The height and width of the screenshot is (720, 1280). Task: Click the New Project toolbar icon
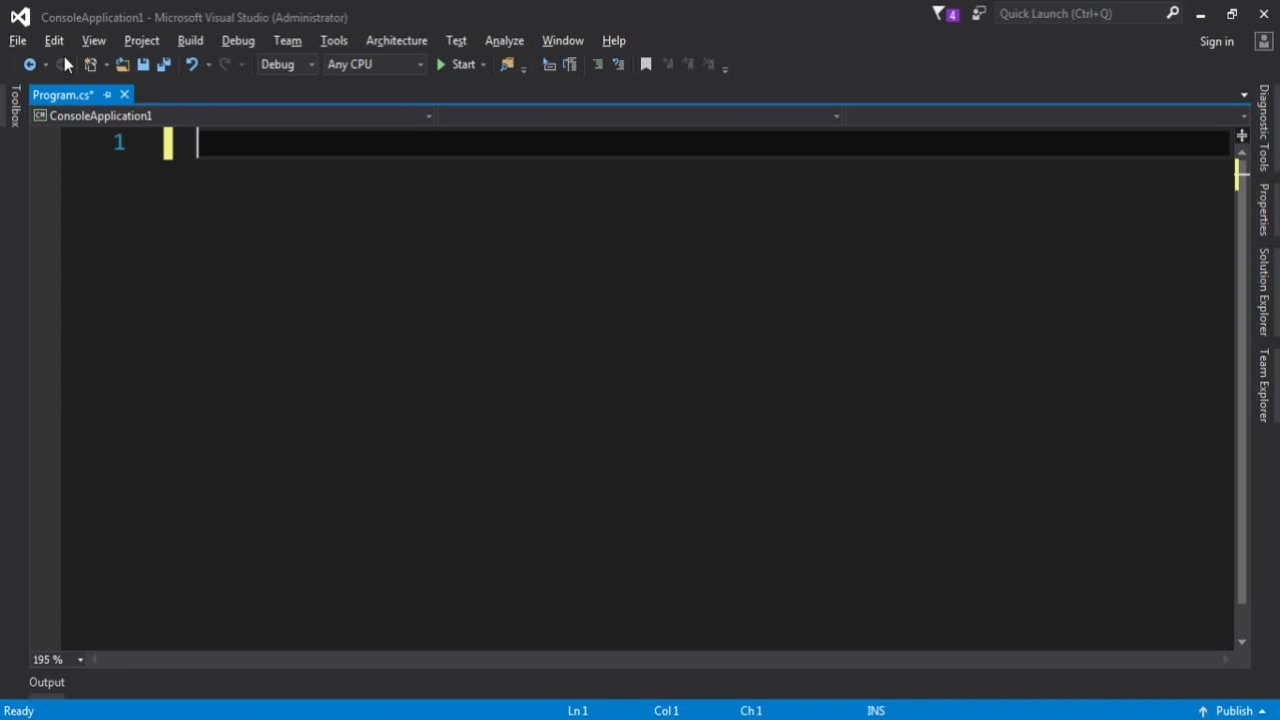tap(90, 64)
